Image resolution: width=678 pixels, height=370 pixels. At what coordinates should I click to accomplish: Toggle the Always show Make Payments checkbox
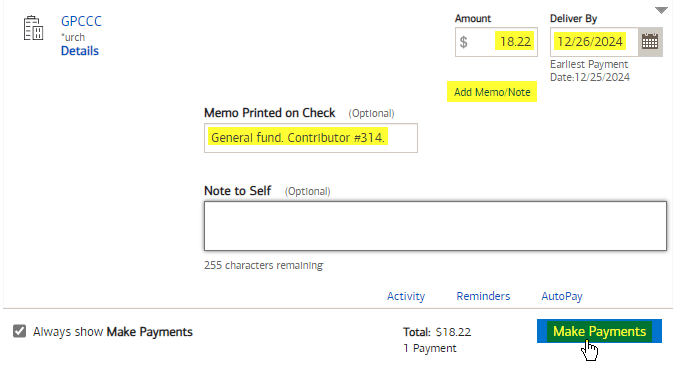19,332
